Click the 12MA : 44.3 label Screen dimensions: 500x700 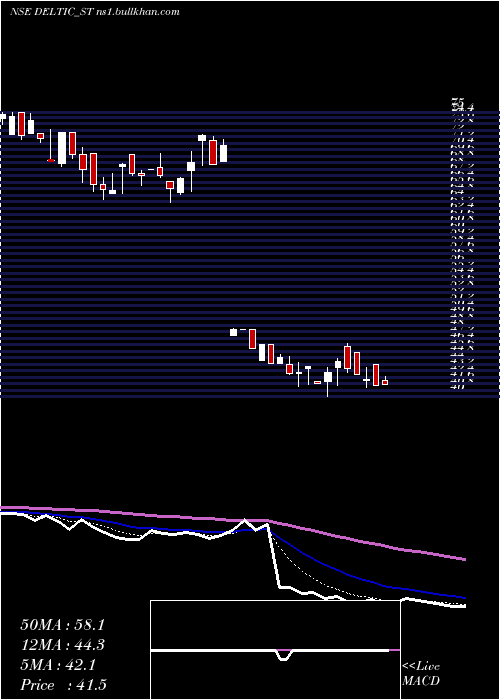pyautogui.click(x=63, y=645)
